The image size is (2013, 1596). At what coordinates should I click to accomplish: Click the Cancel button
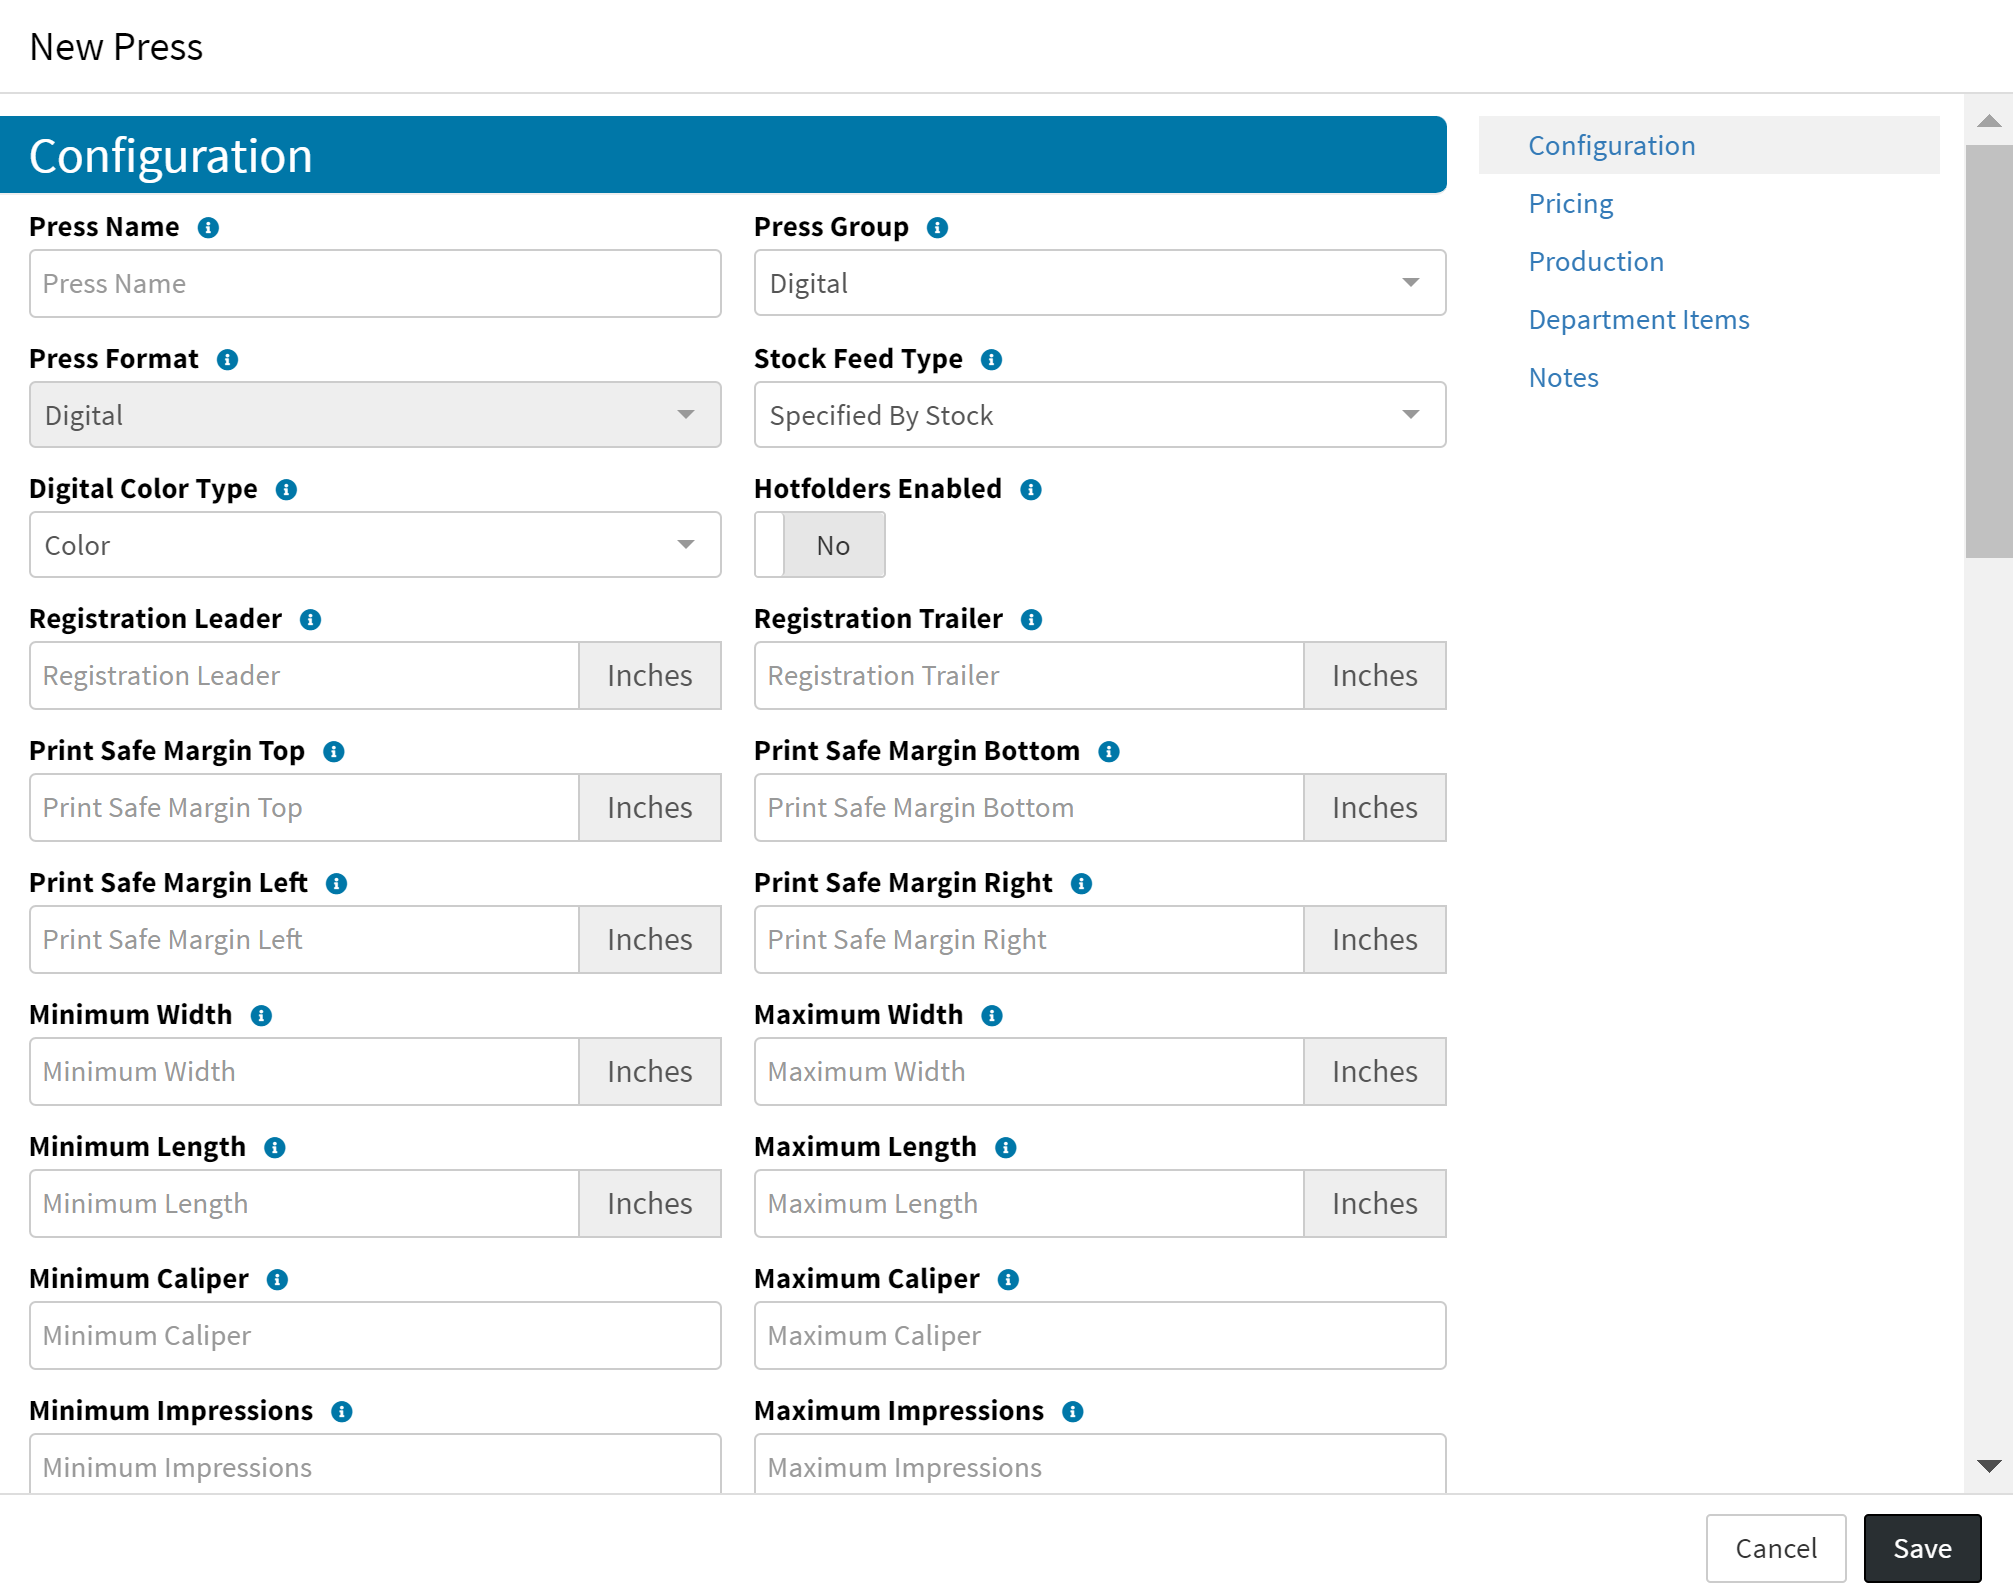[x=1775, y=1548]
